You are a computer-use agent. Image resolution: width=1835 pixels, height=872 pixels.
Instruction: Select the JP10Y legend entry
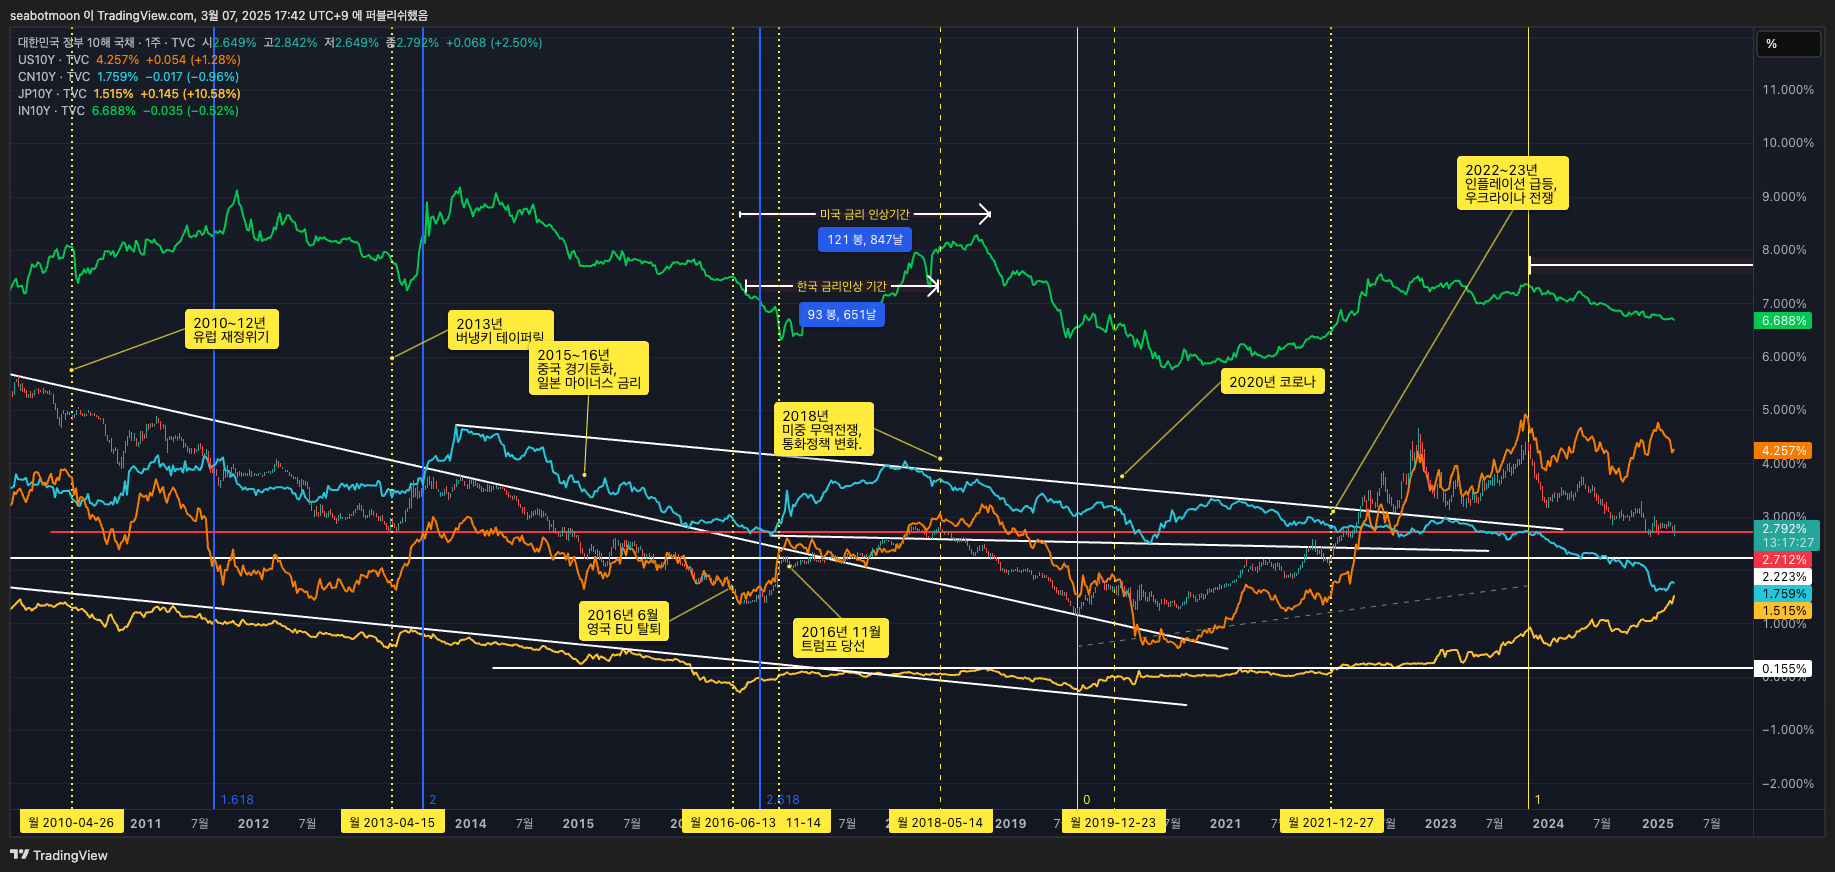click(x=52, y=94)
